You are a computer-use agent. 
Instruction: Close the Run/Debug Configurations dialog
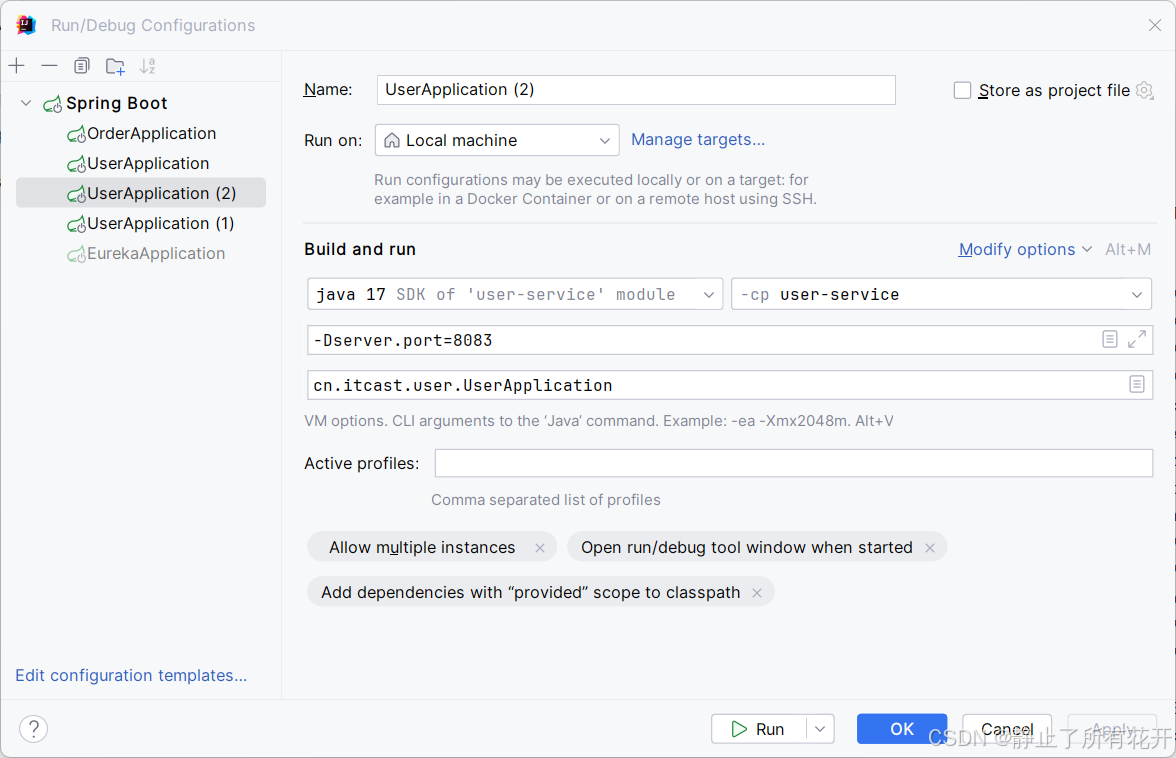coord(1155,25)
